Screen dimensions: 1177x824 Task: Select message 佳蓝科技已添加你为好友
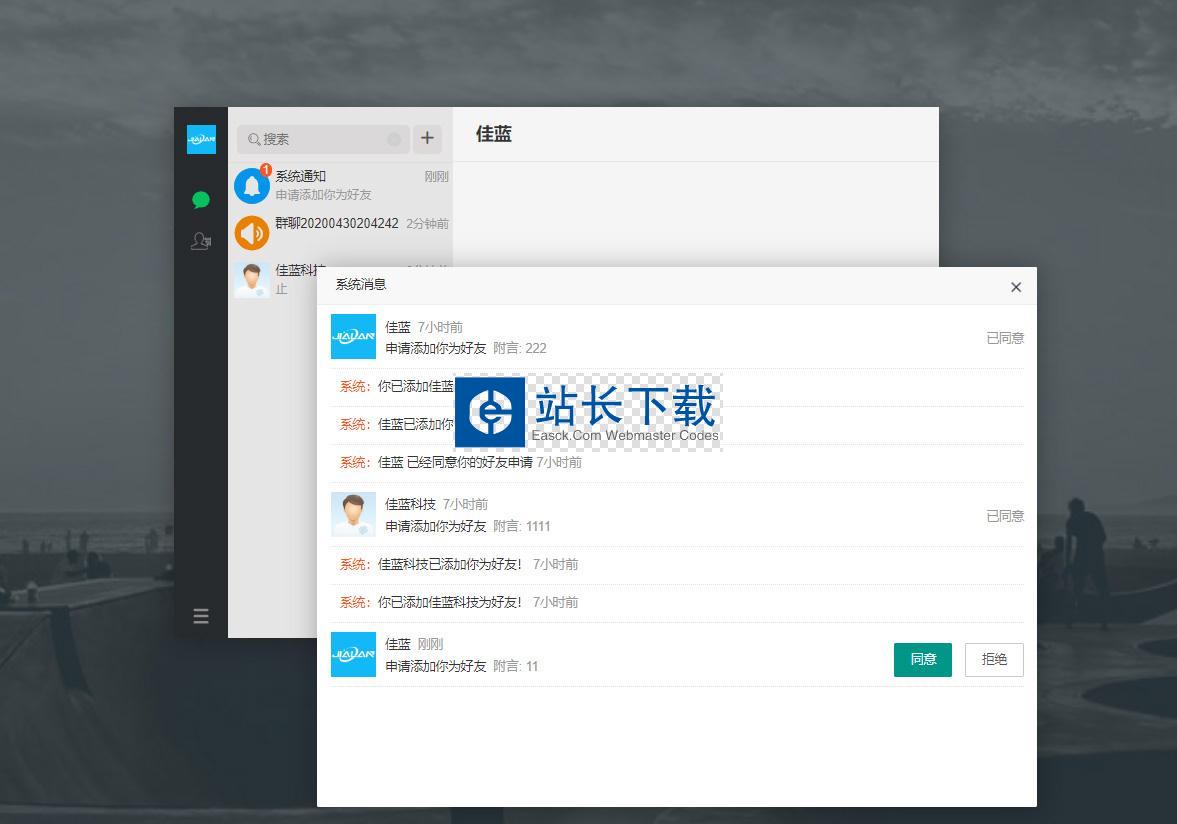tap(449, 564)
